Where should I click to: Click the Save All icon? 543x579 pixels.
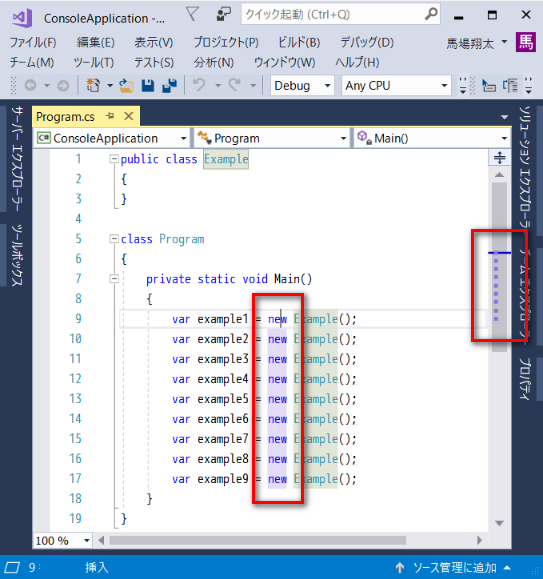pyautogui.click(x=170, y=86)
